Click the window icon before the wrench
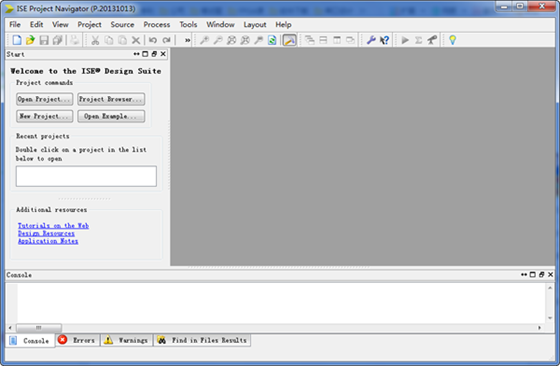Image resolution: width=560 pixels, height=366 pixels. (350, 40)
